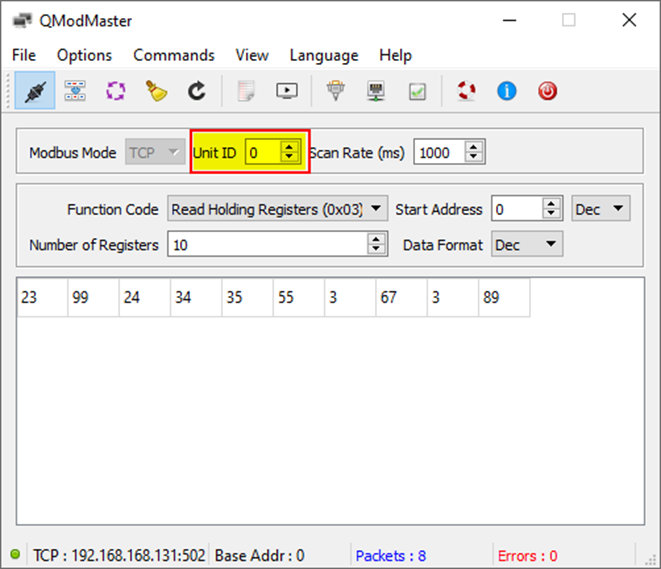The height and width of the screenshot is (569, 661).
Task: Select register cell with value 67
Action: click(401, 298)
